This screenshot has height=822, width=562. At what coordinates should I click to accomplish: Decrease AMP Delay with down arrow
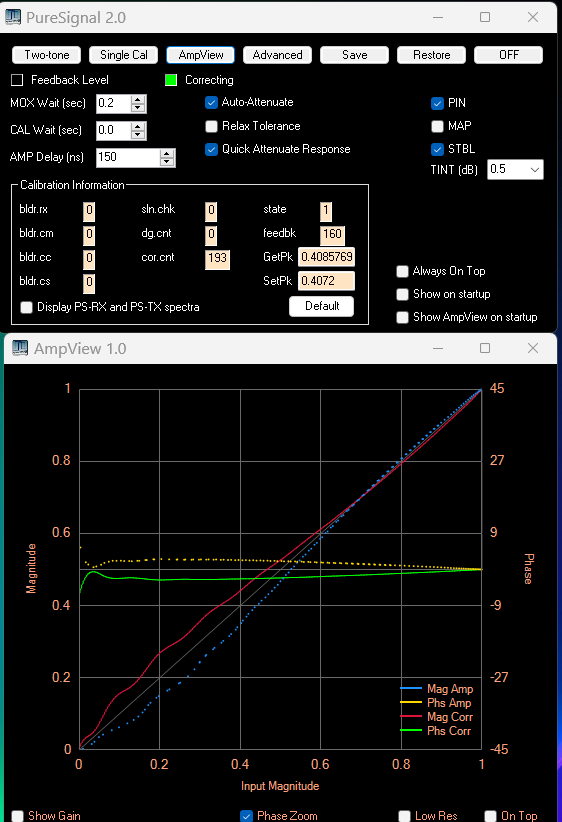coord(167,162)
